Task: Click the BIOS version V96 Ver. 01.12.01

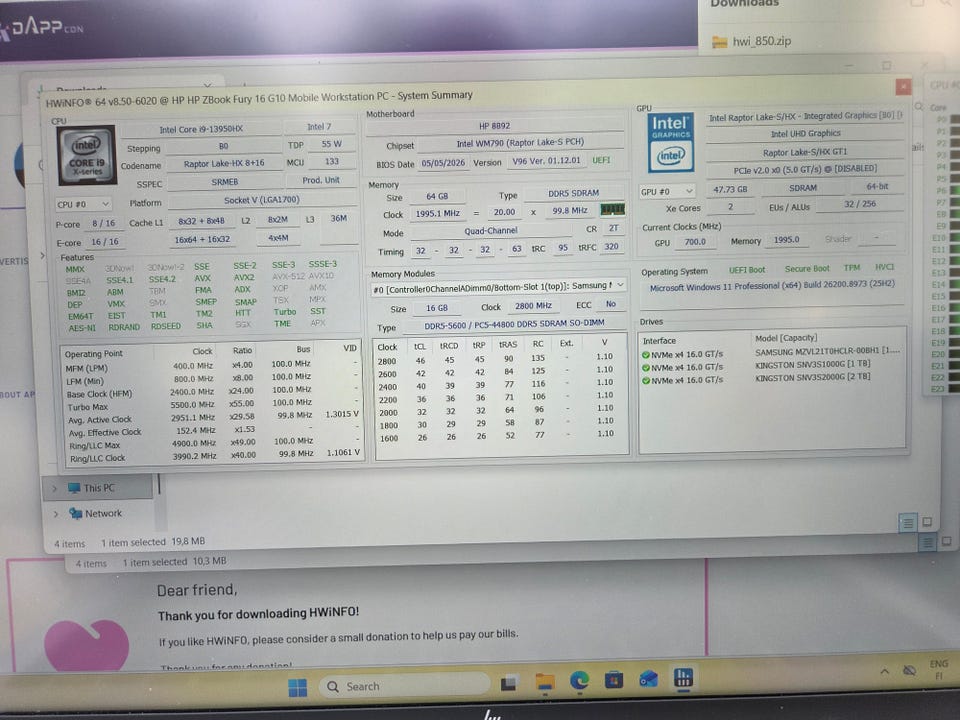Action: click(x=546, y=160)
